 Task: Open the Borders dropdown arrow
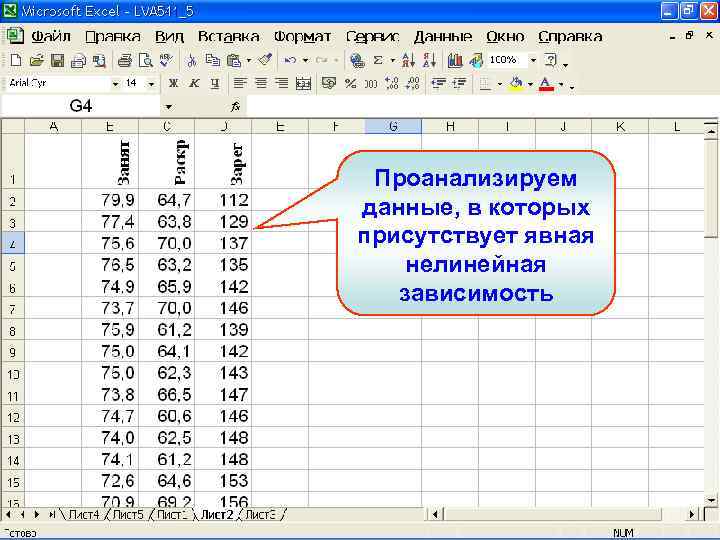(500, 84)
